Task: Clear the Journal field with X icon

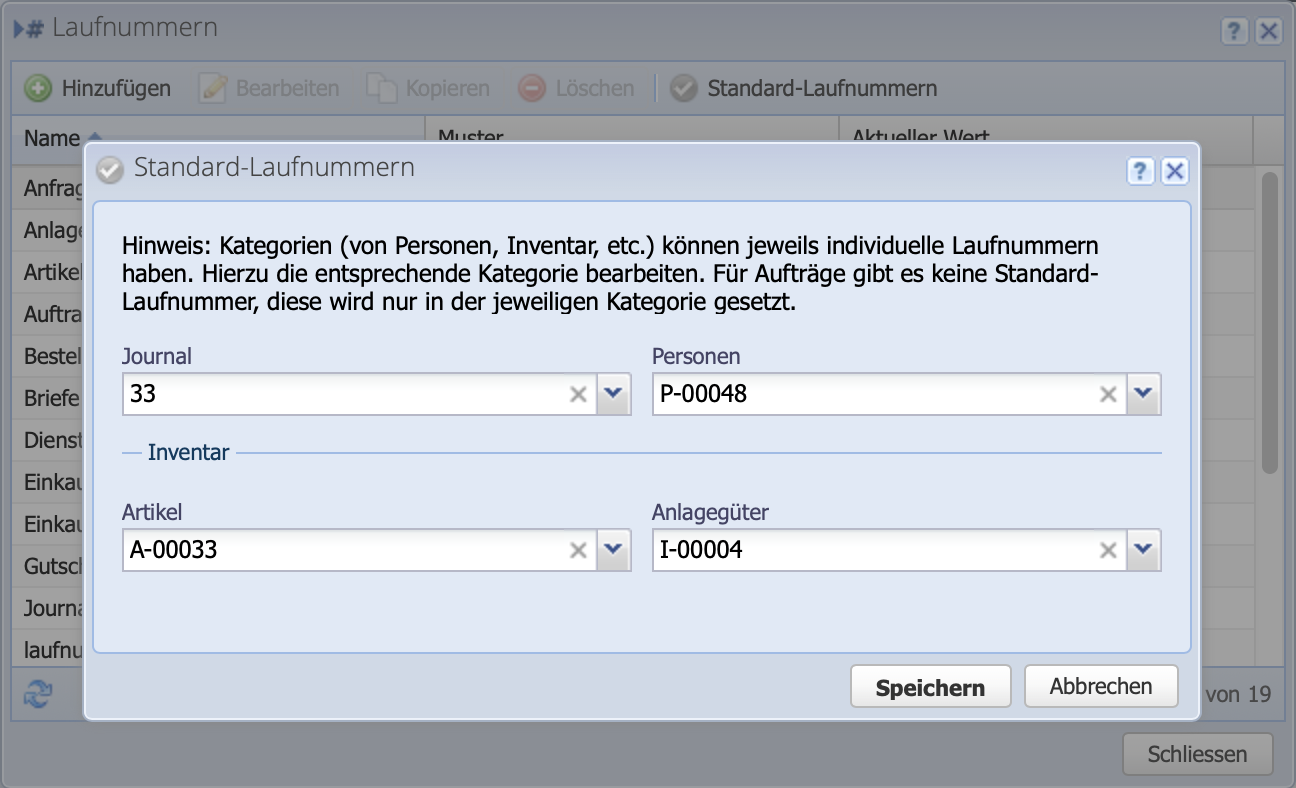Action: pos(578,395)
